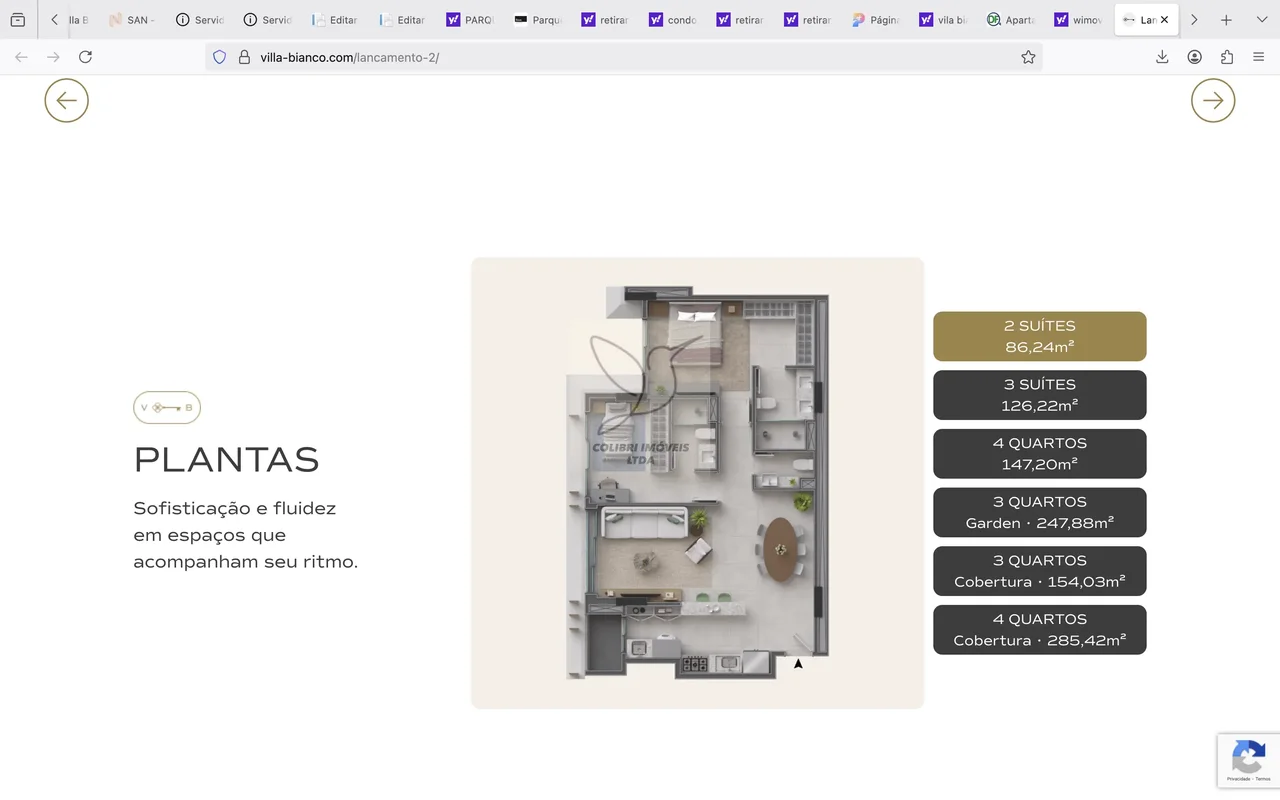Click the tracking protection shield icon

220,57
